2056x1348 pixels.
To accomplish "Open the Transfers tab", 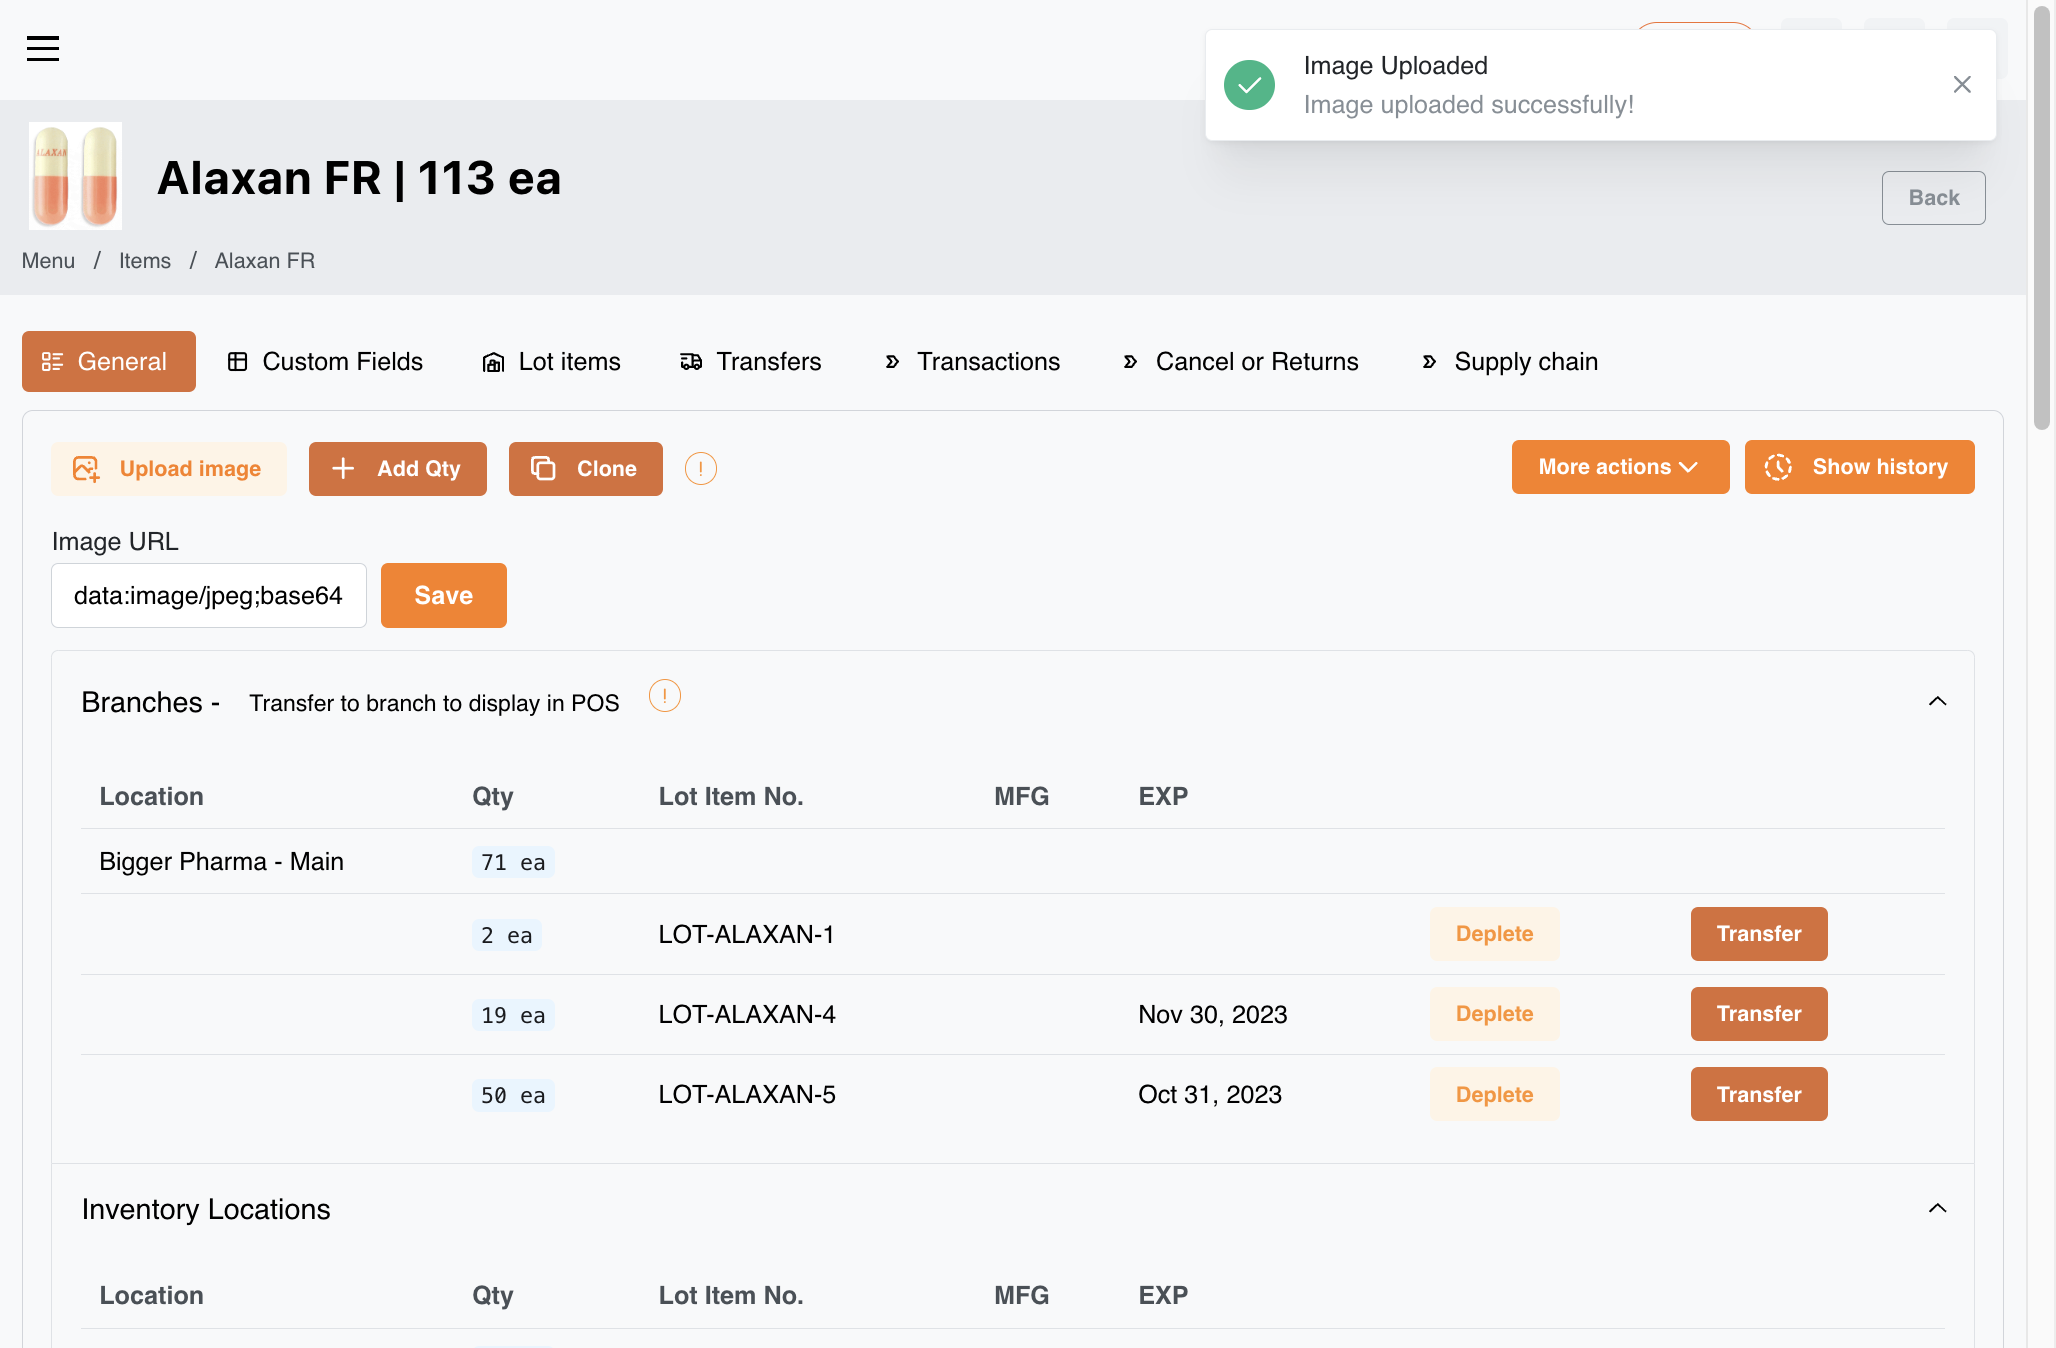I will pyautogui.click(x=751, y=361).
